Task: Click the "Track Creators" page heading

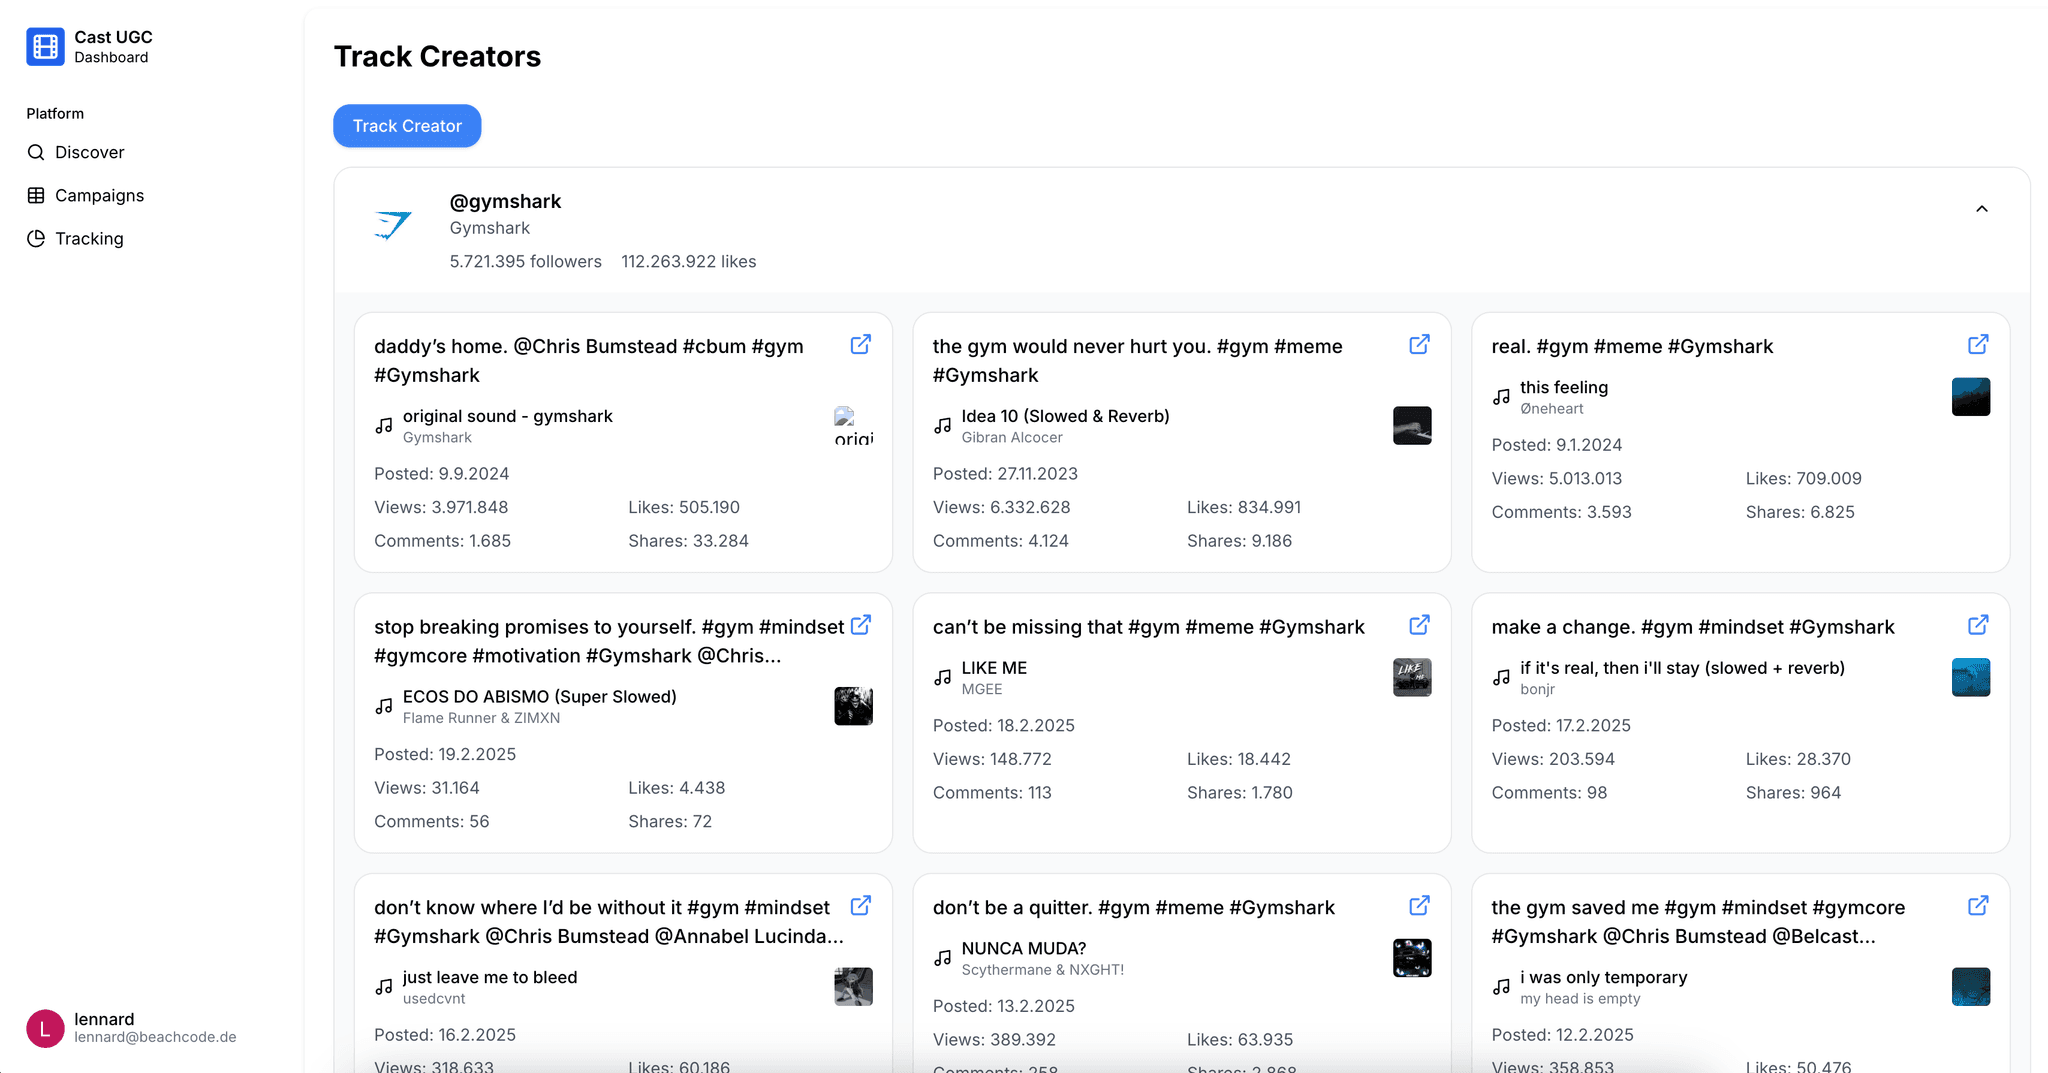Action: (x=437, y=56)
